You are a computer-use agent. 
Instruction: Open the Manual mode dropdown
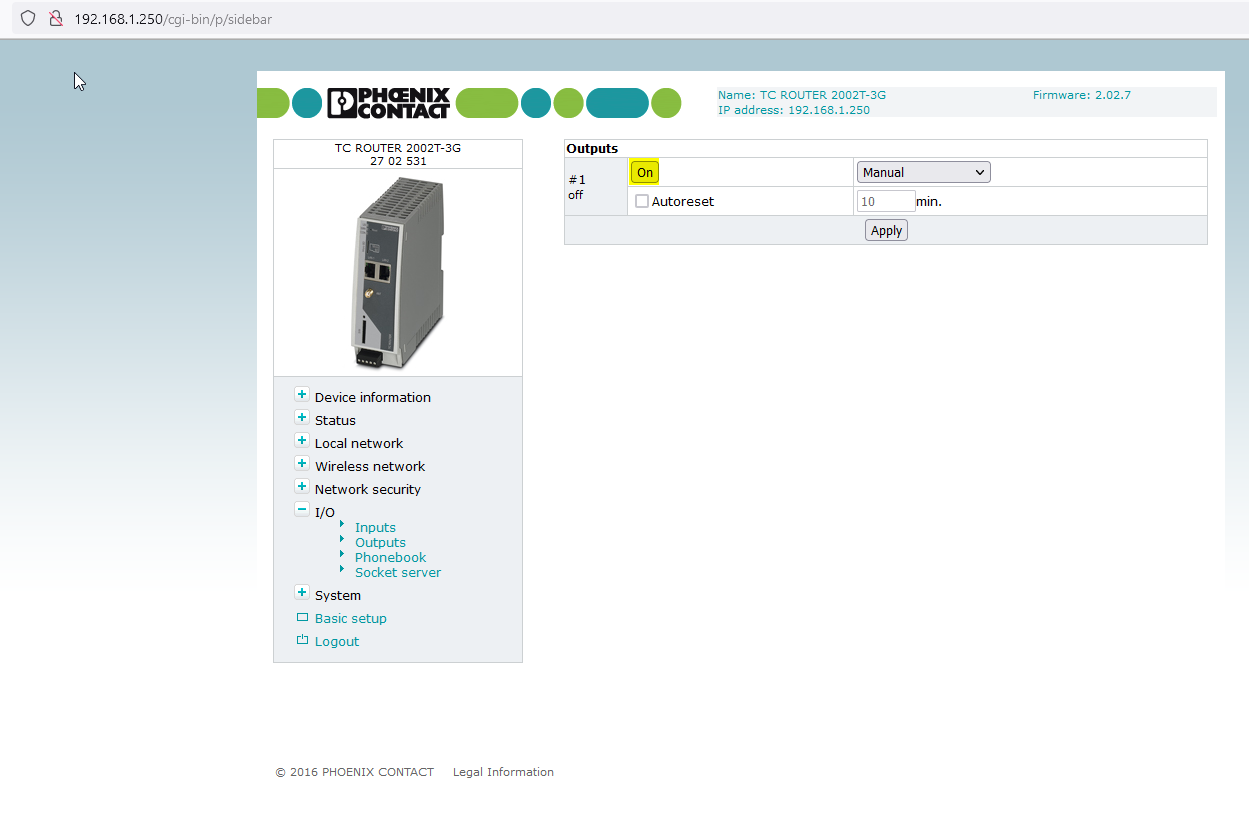(923, 172)
